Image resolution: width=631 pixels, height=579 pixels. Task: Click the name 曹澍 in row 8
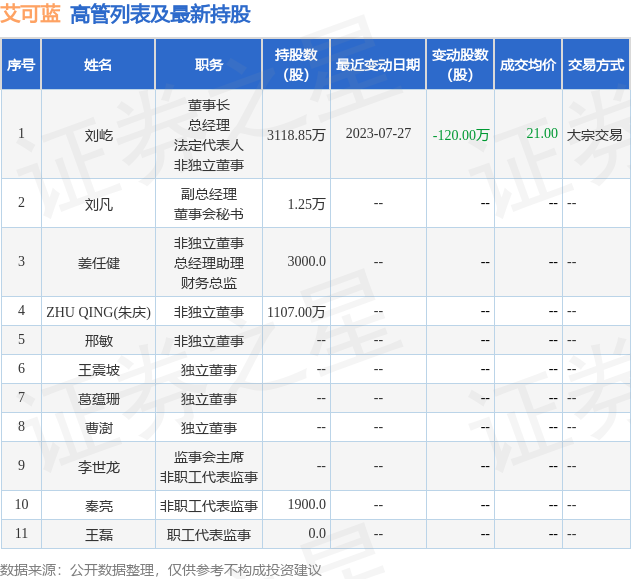coord(99,428)
